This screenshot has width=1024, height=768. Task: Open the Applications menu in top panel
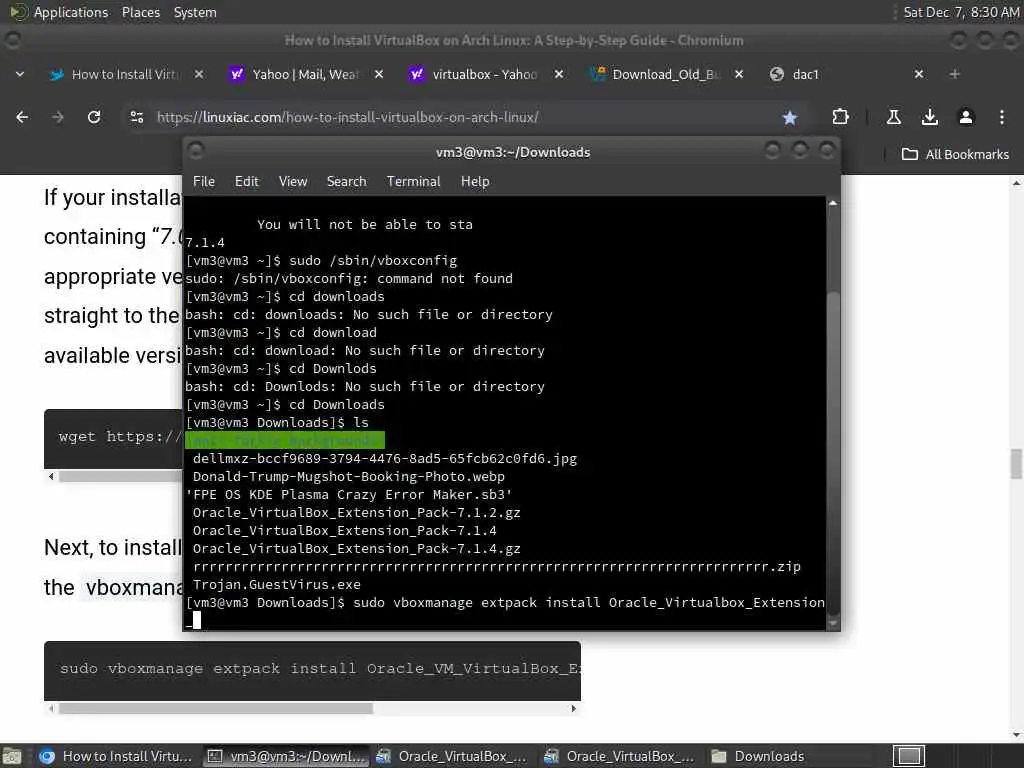(x=71, y=12)
